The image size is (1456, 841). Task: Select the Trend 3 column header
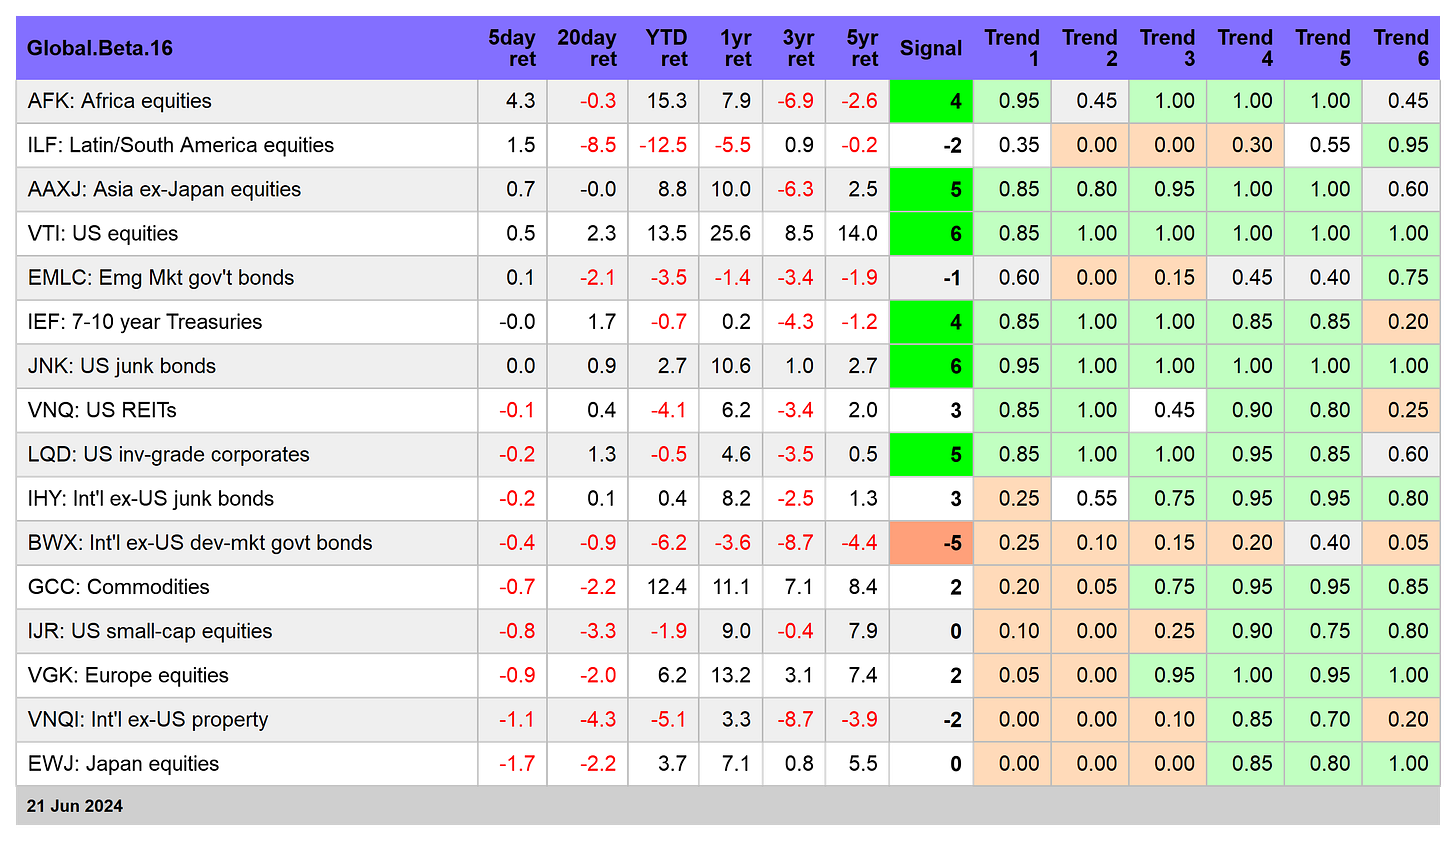(x=1168, y=48)
